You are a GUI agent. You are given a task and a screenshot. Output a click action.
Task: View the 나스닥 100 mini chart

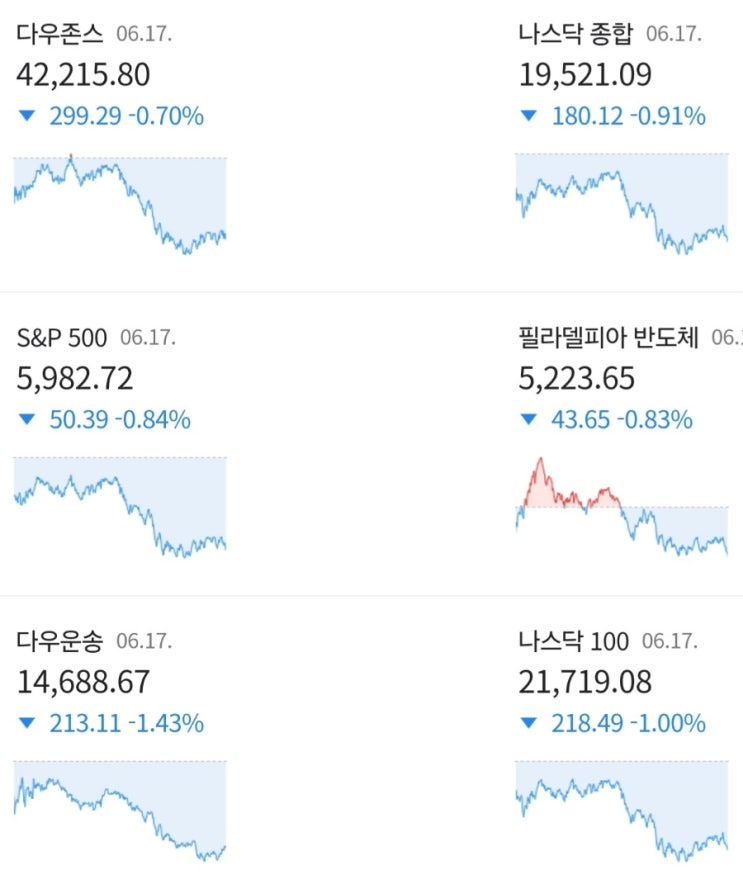click(622, 811)
